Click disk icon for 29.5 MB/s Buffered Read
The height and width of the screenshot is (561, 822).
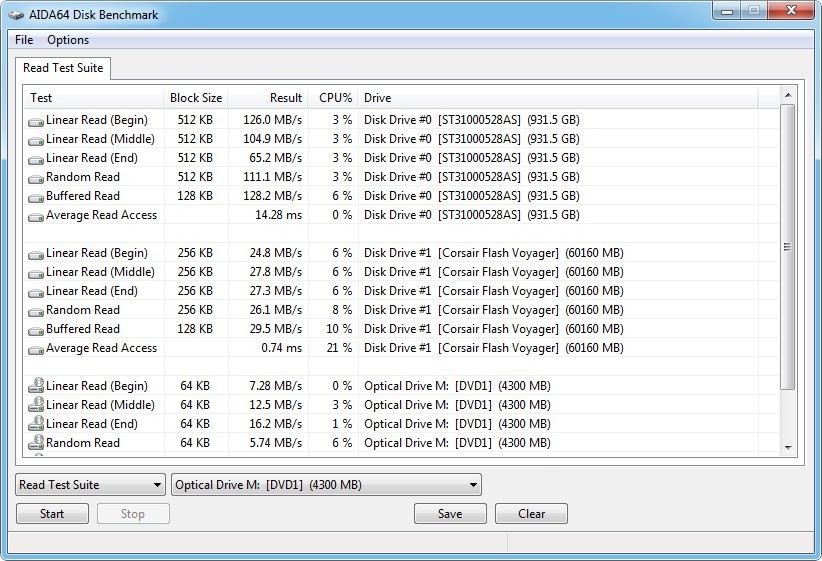pyautogui.click(x=36, y=330)
